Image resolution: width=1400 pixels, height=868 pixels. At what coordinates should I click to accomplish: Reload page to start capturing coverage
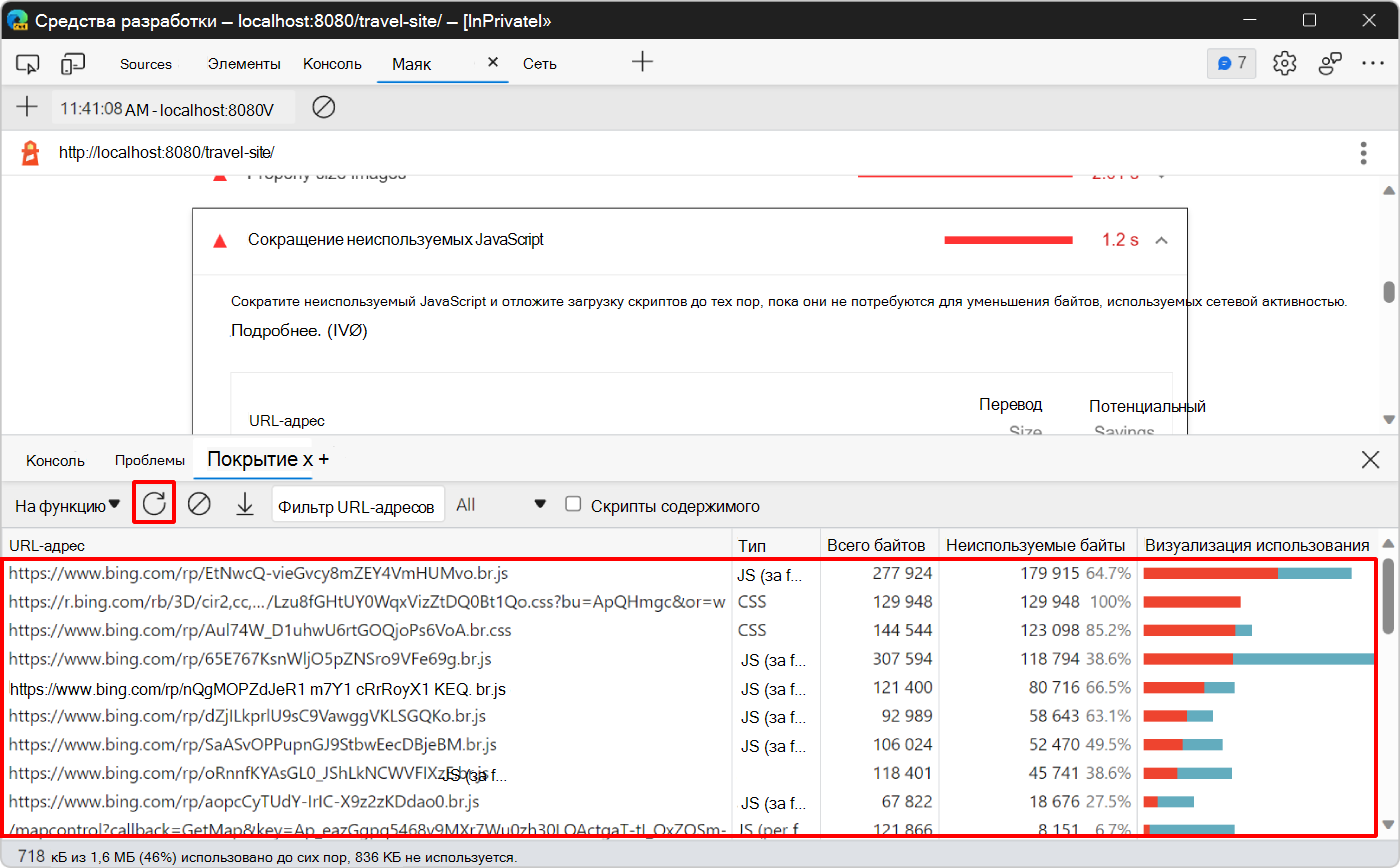154,503
